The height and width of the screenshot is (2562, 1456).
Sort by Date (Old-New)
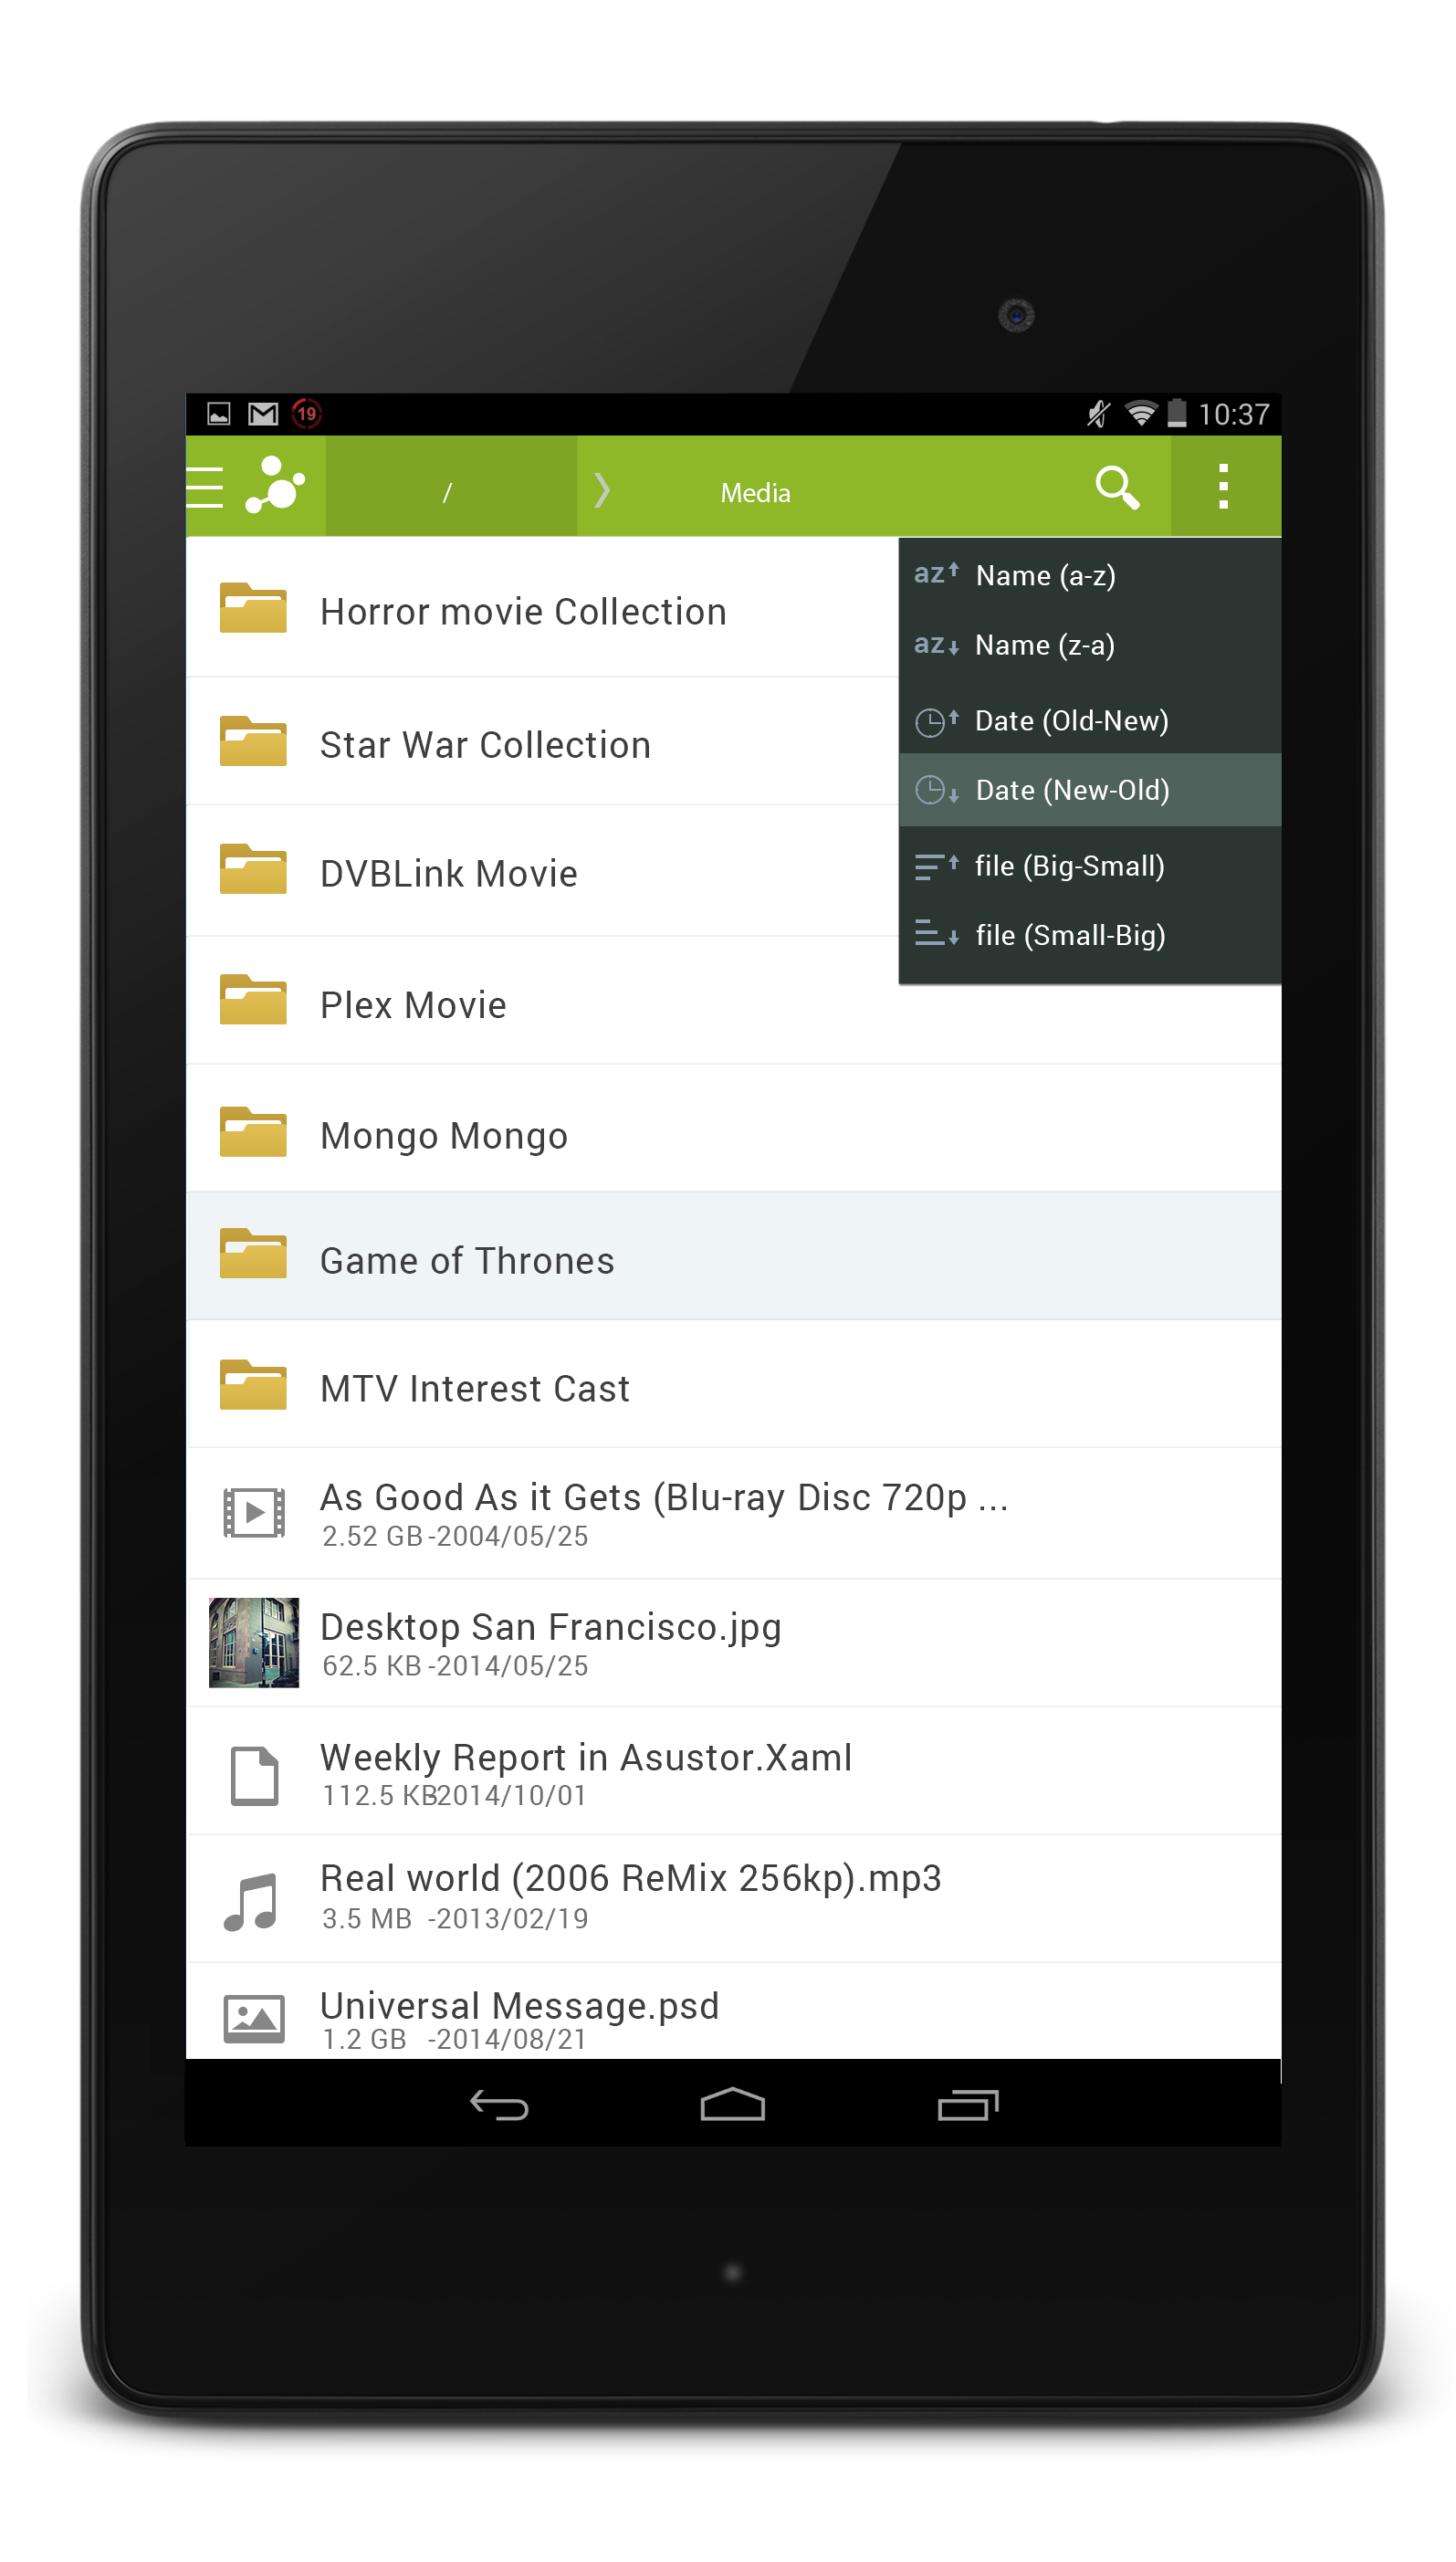(1089, 720)
